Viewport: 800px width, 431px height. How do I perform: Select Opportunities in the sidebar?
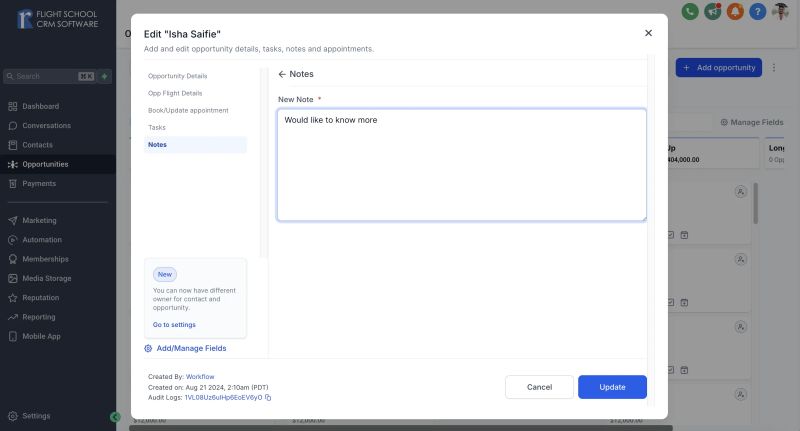[58, 164]
